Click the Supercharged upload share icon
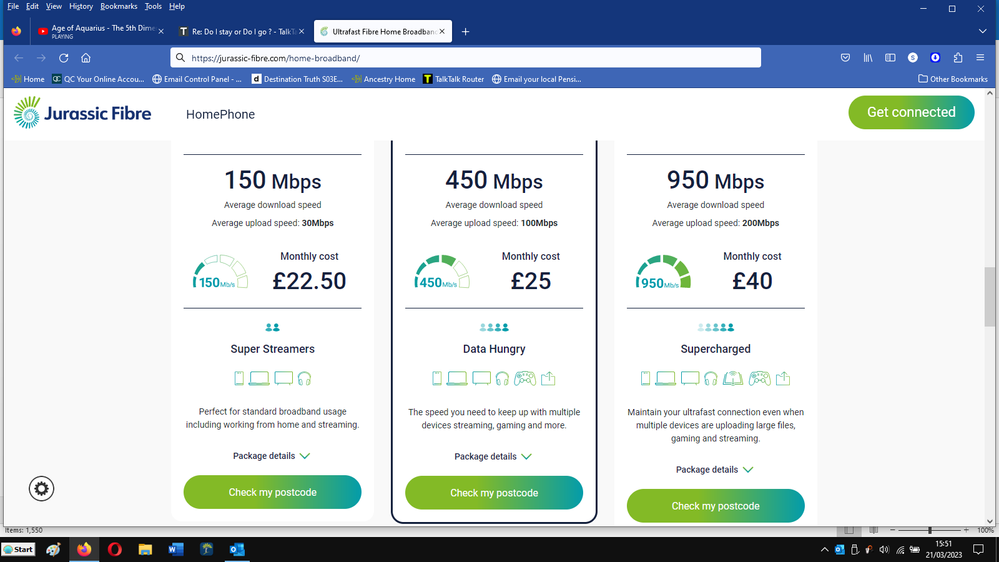 point(783,378)
